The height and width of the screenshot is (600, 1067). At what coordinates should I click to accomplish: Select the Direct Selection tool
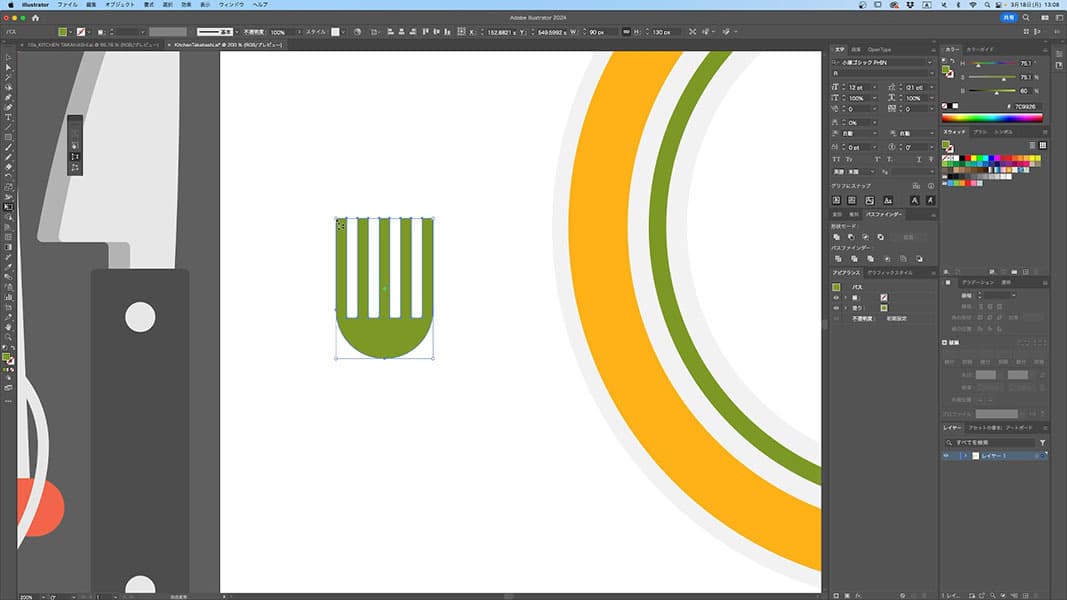coord(8,67)
